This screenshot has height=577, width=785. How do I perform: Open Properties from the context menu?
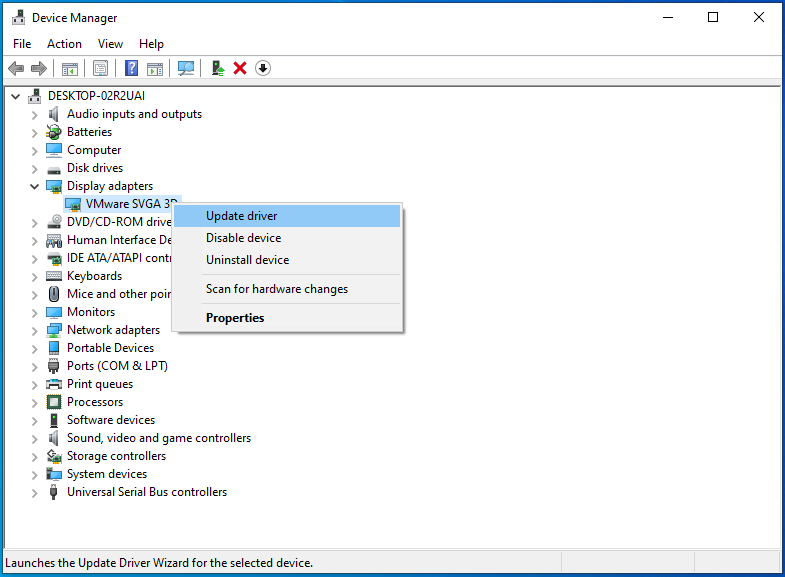coord(235,318)
